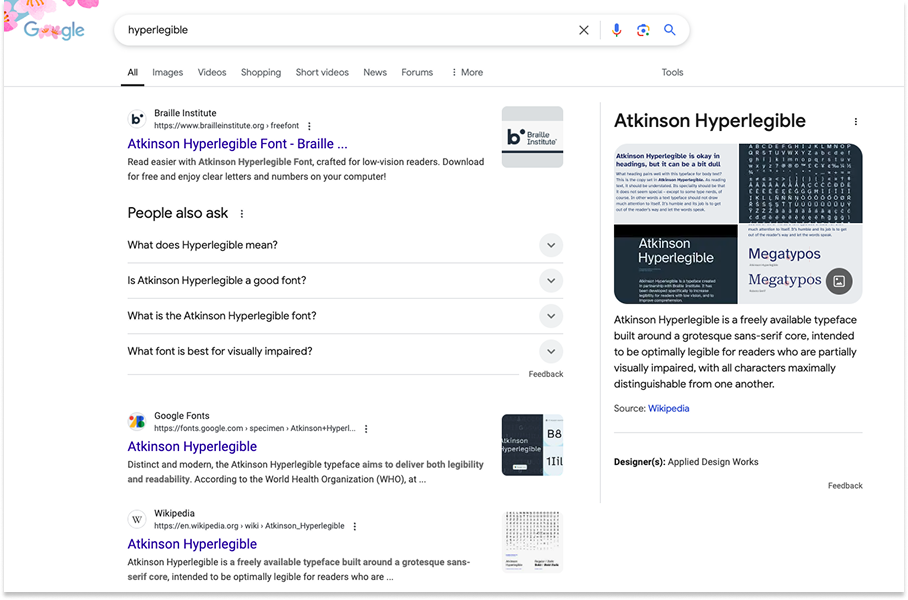Open Google Lens image search
The width and height of the screenshot is (908, 600).
(643, 30)
